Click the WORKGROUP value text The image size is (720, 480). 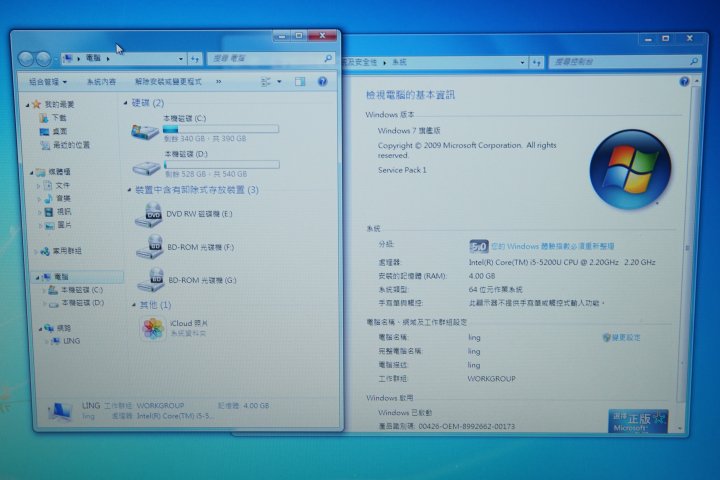[x=491, y=379]
